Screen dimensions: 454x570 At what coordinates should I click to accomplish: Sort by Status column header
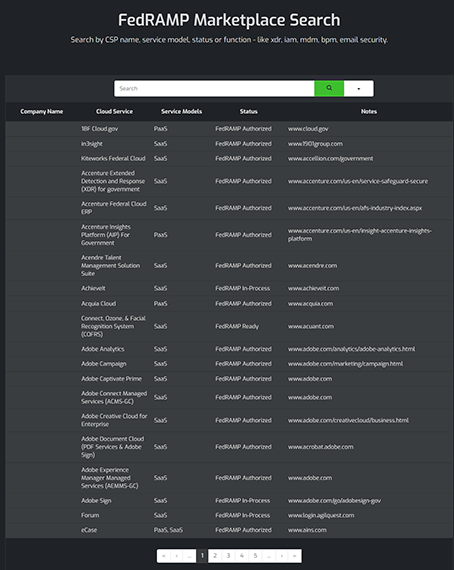point(249,111)
